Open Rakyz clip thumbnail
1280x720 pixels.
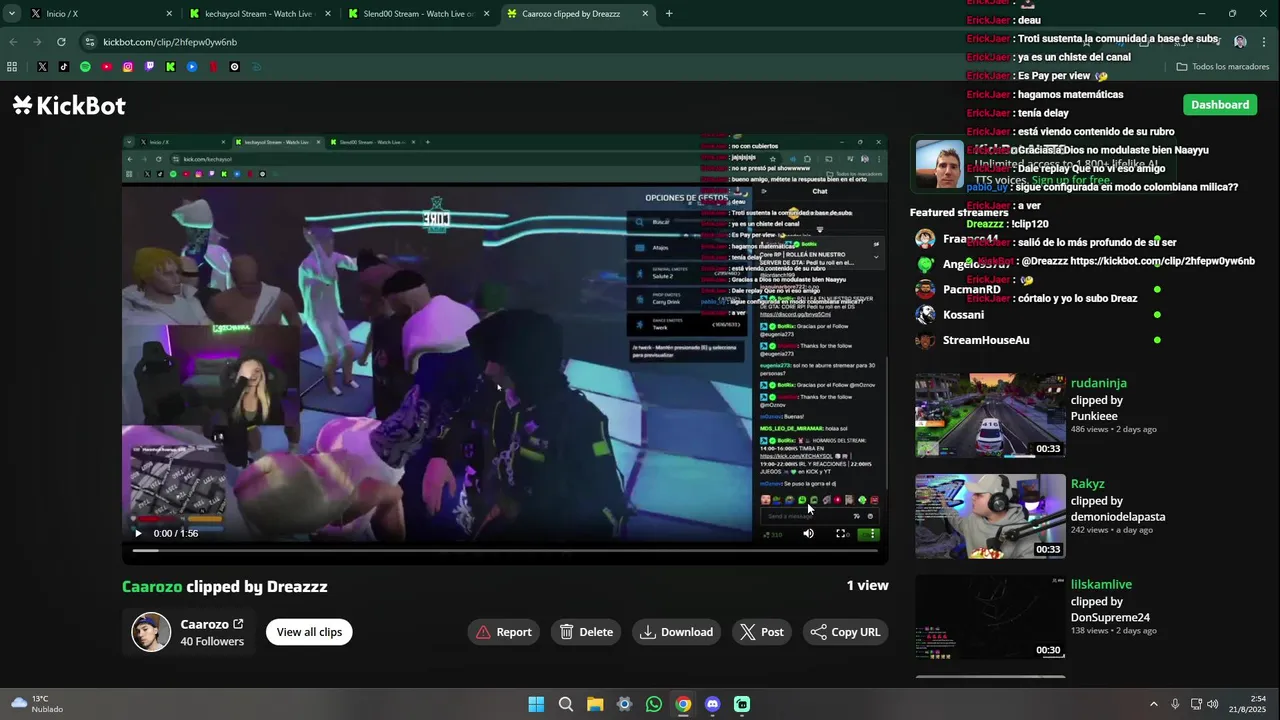(990, 516)
